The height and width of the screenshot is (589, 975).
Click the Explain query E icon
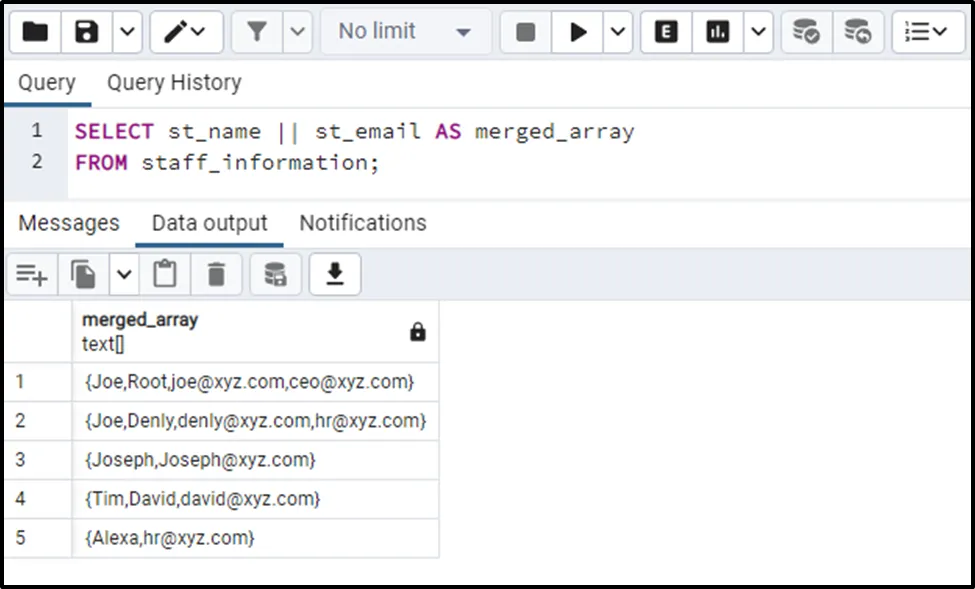click(666, 32)
